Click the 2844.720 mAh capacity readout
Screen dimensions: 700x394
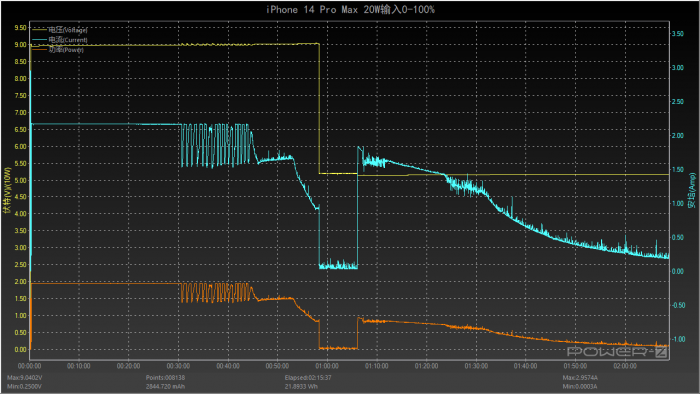coord(165,386)
